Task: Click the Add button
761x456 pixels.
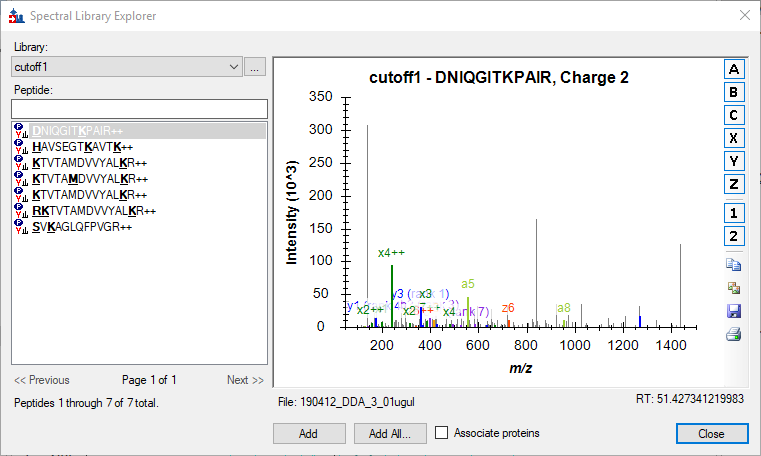Action: click(x=308, y=434)
